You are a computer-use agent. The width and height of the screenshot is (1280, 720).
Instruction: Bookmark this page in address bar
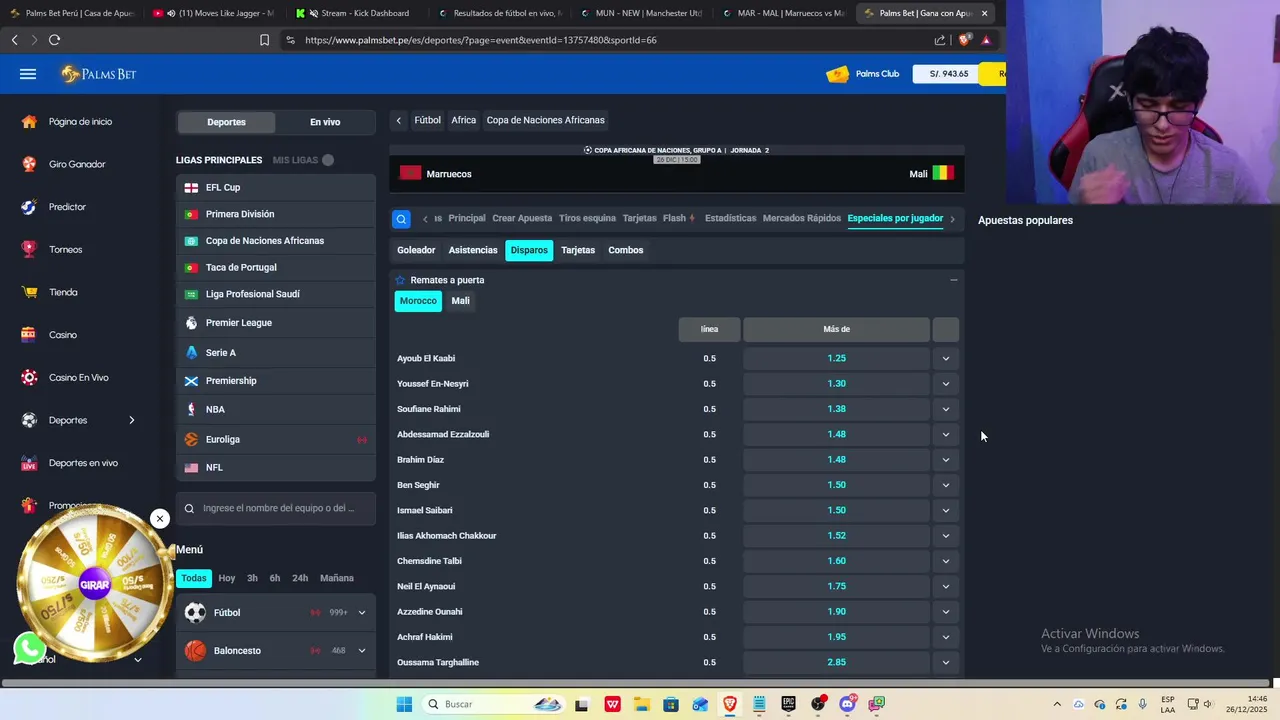(264, 40)
